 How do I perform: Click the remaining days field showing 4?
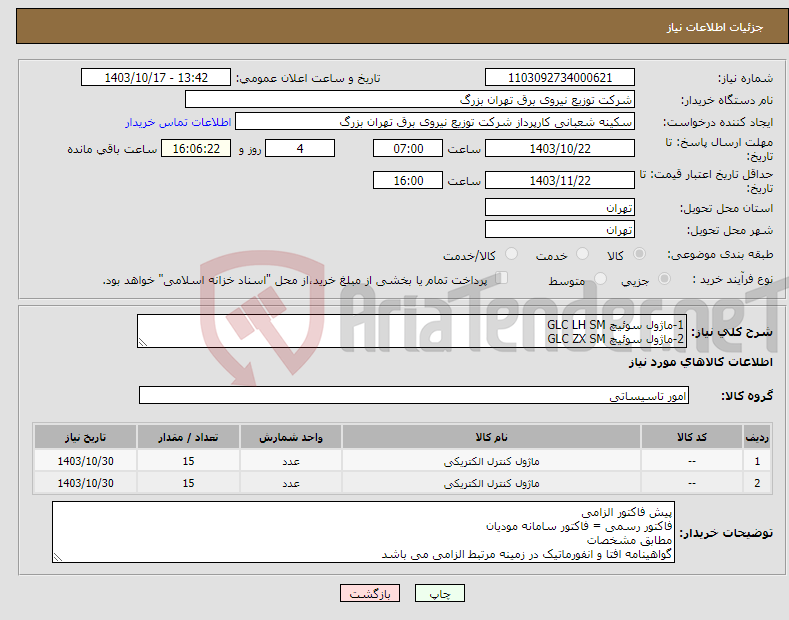[300, 148]
